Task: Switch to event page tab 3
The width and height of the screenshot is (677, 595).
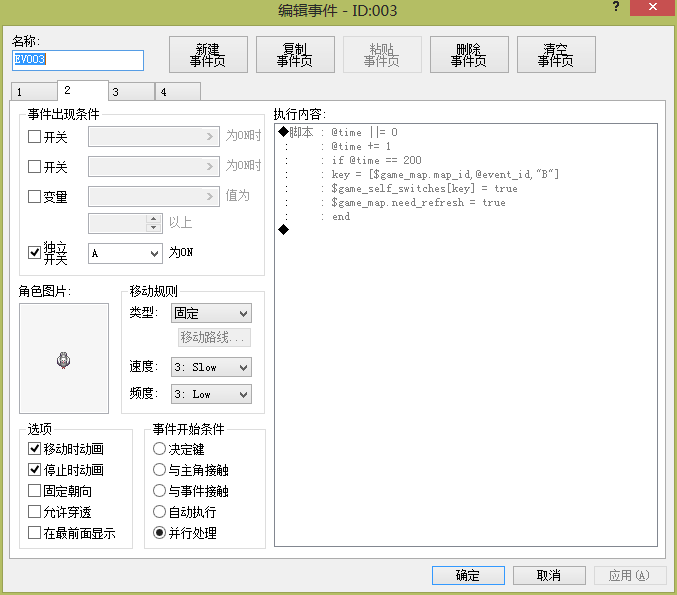Action: (x=131, y=92)
